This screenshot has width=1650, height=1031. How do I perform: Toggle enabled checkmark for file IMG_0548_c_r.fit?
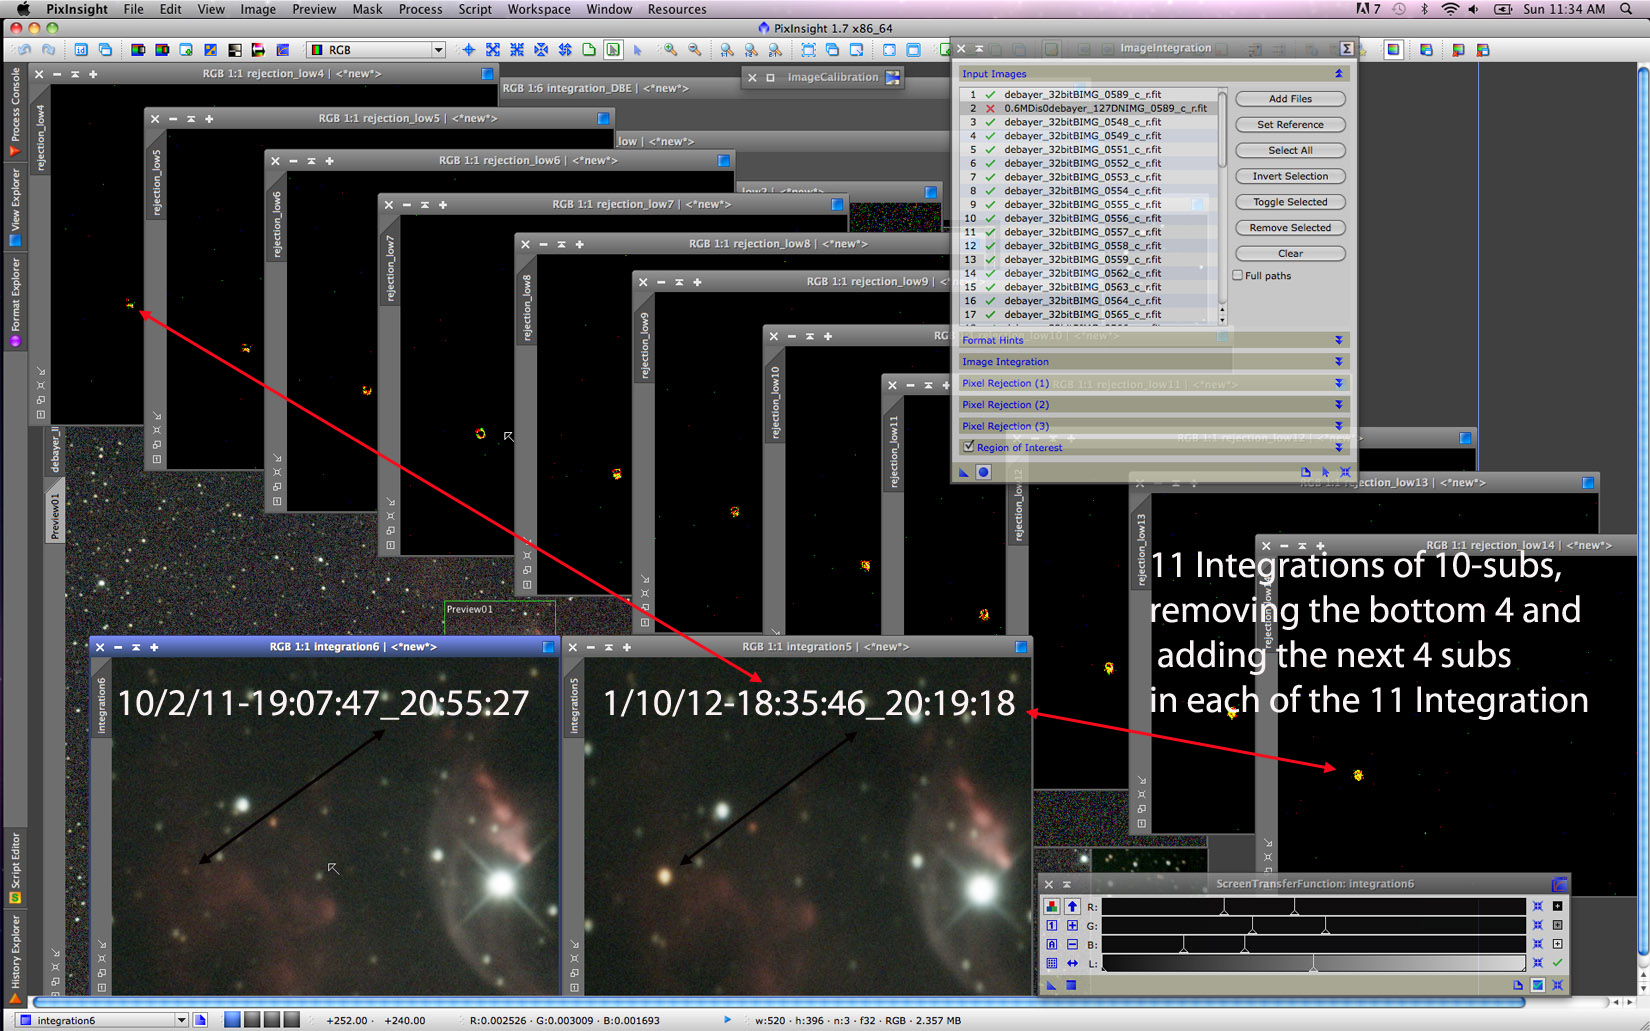(990, 122)
